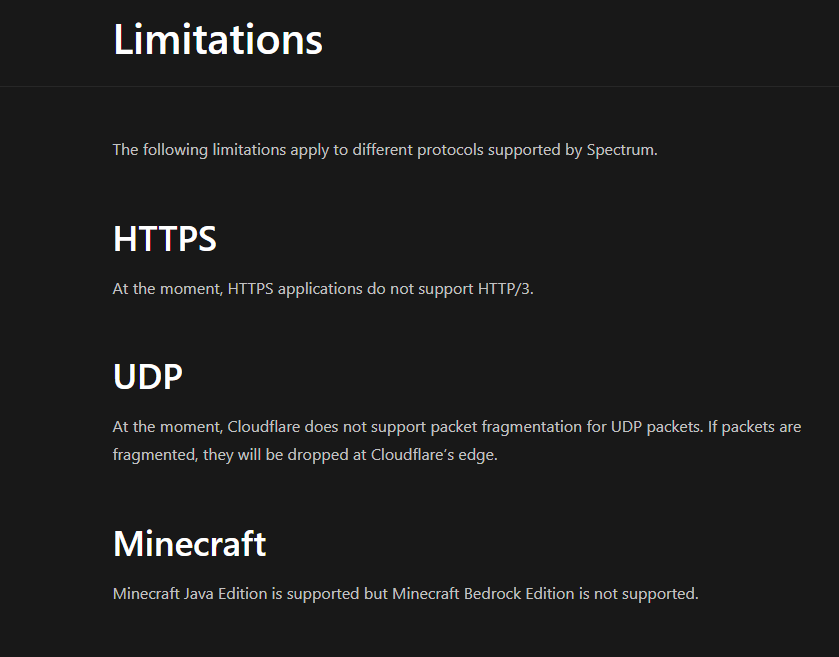Click the word fragmented in UDP paragraph
Image resolution: width=839 pixels, height=657 pixels.
pyautogui.click(x=155, y=455)
